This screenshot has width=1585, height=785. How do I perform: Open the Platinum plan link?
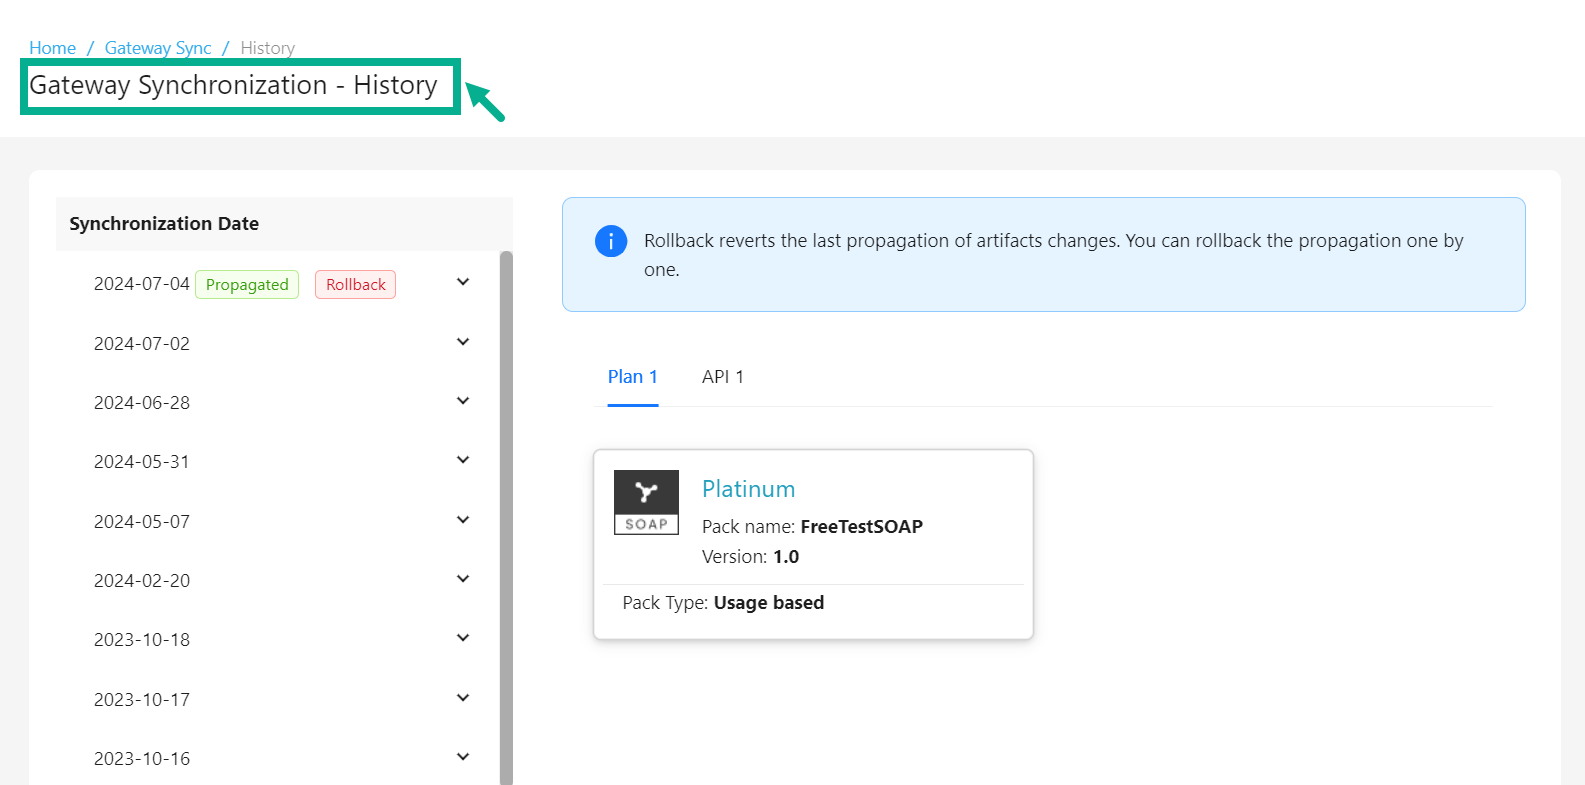pyautogui.click(x=748, y=489)
